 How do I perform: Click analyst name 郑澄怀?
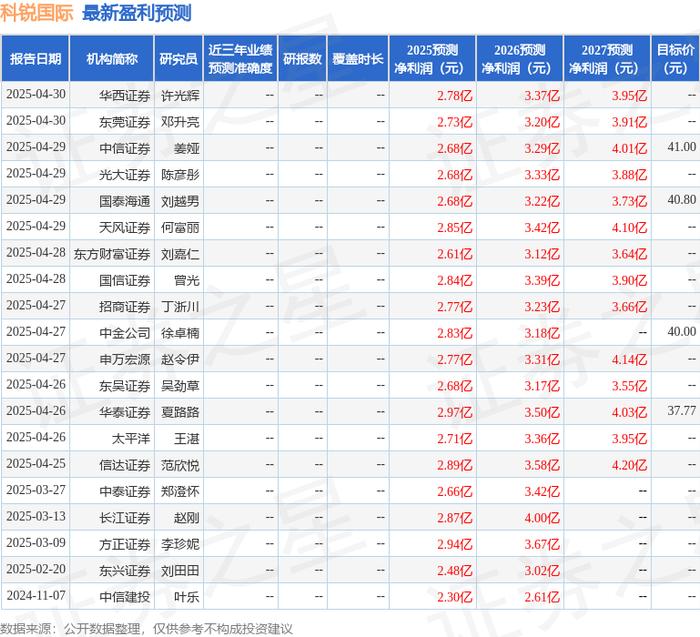tap(180, 491)
